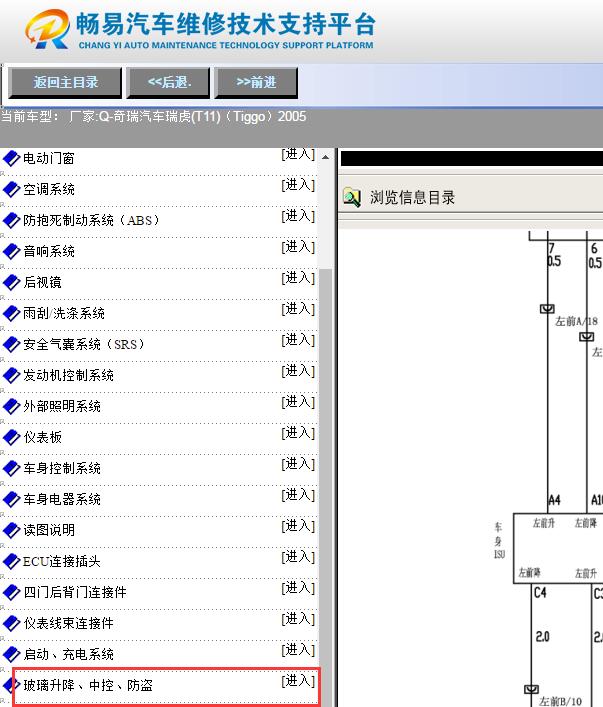Viewport: 603px width, 707px height.
Task: Click the book icon beside 空调系统
Action: click(11, 189)
